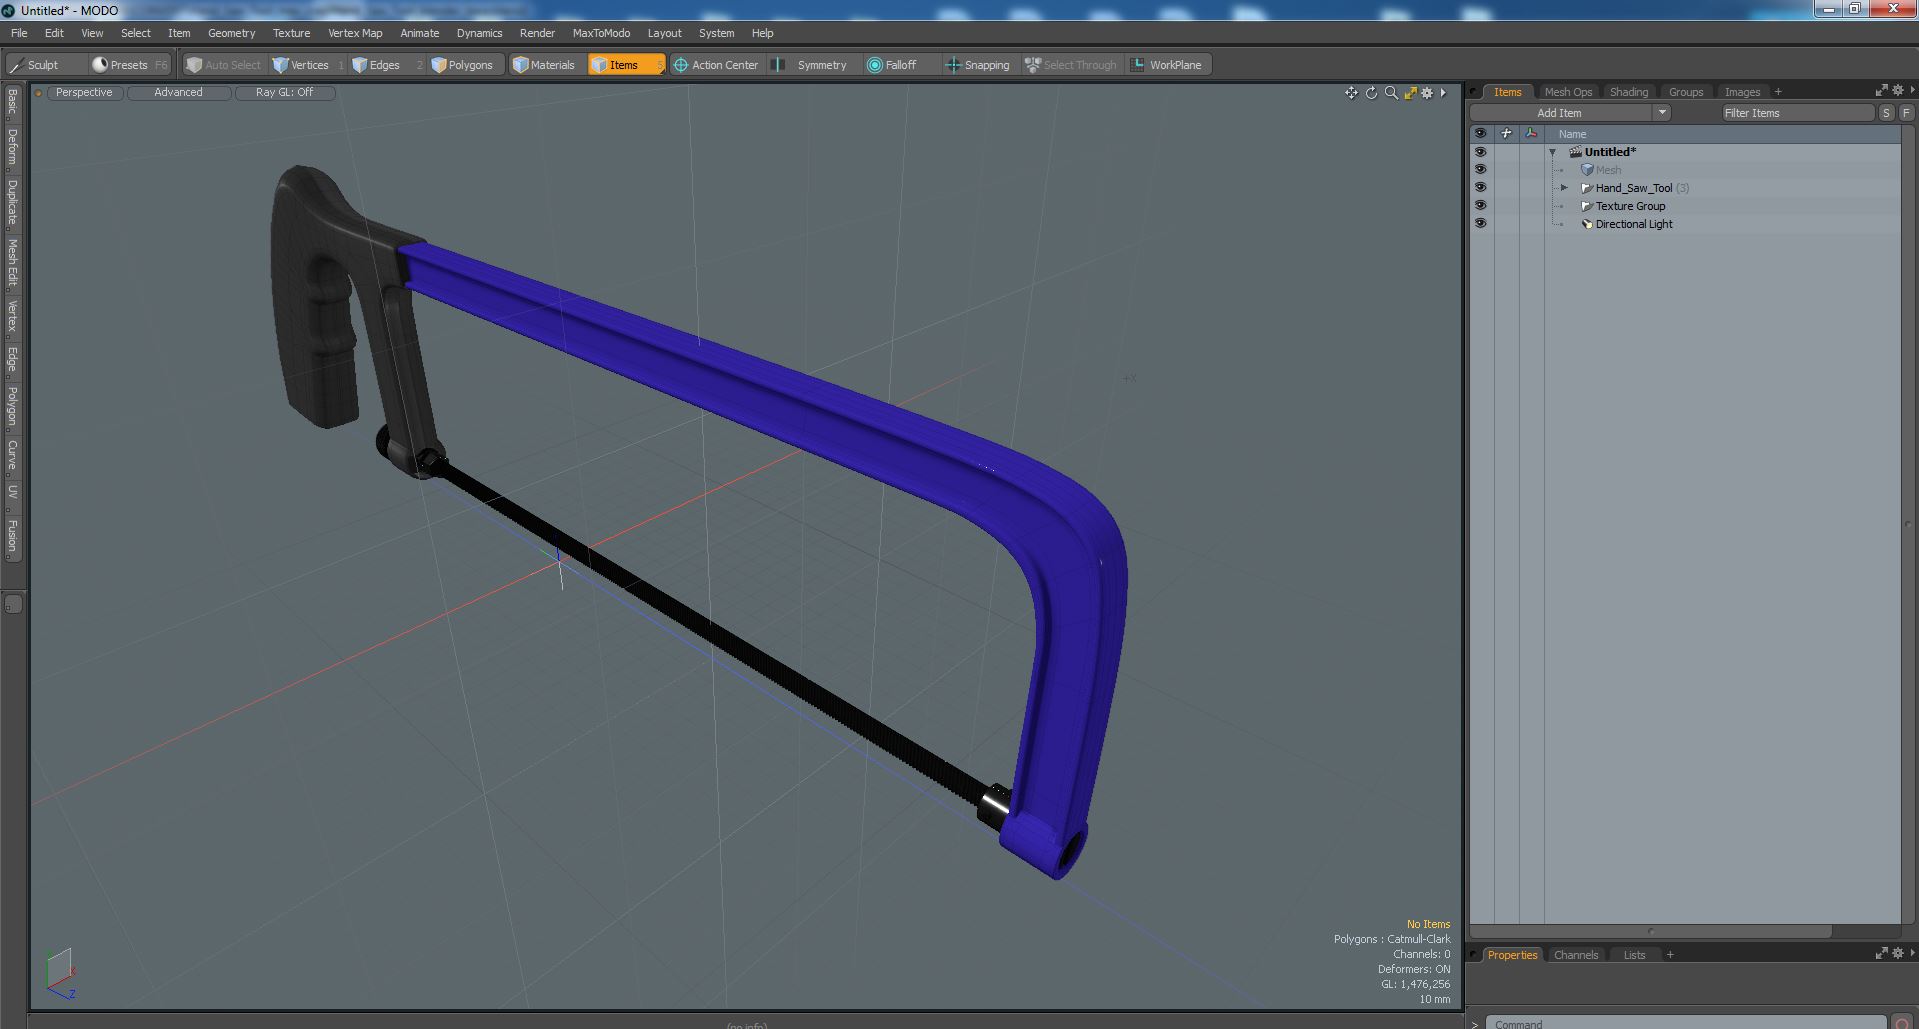The image size is (1919, 1029).
Task: Switch to the Images tab
Action: click(1742, 92)
